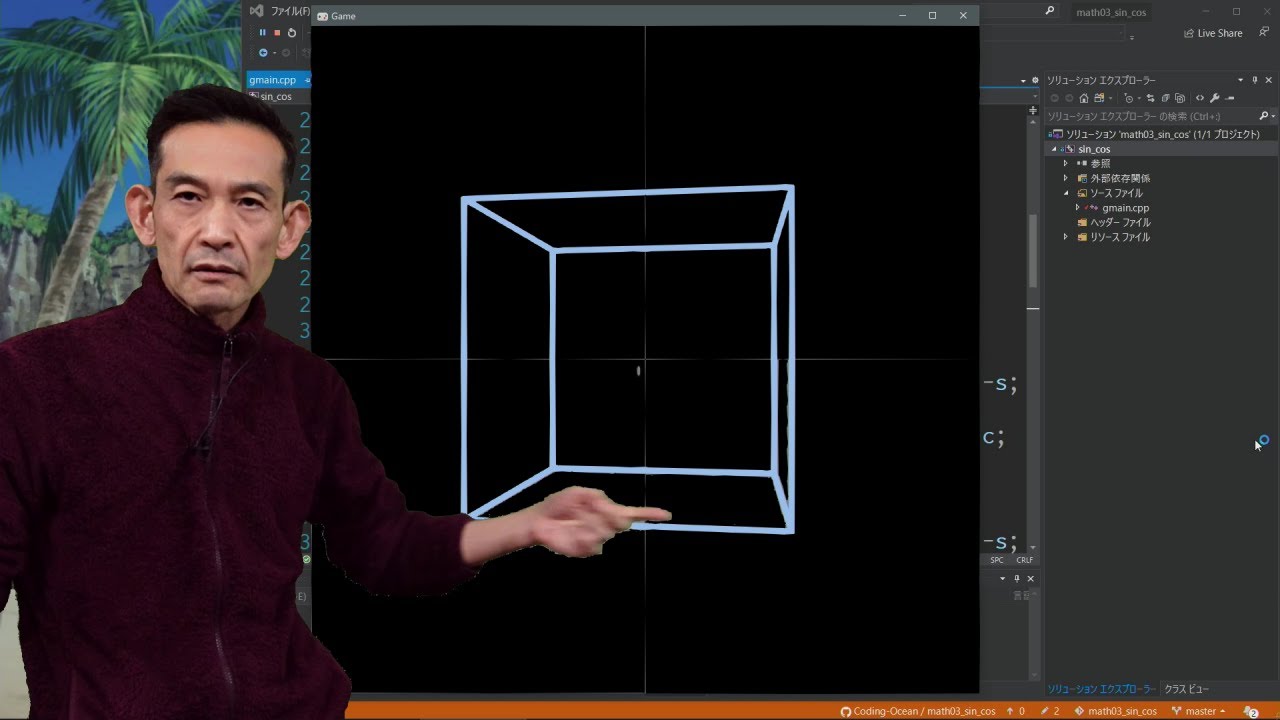Pause debugging with the pause icon
The image size is (1280, 720).
(263, 33)
